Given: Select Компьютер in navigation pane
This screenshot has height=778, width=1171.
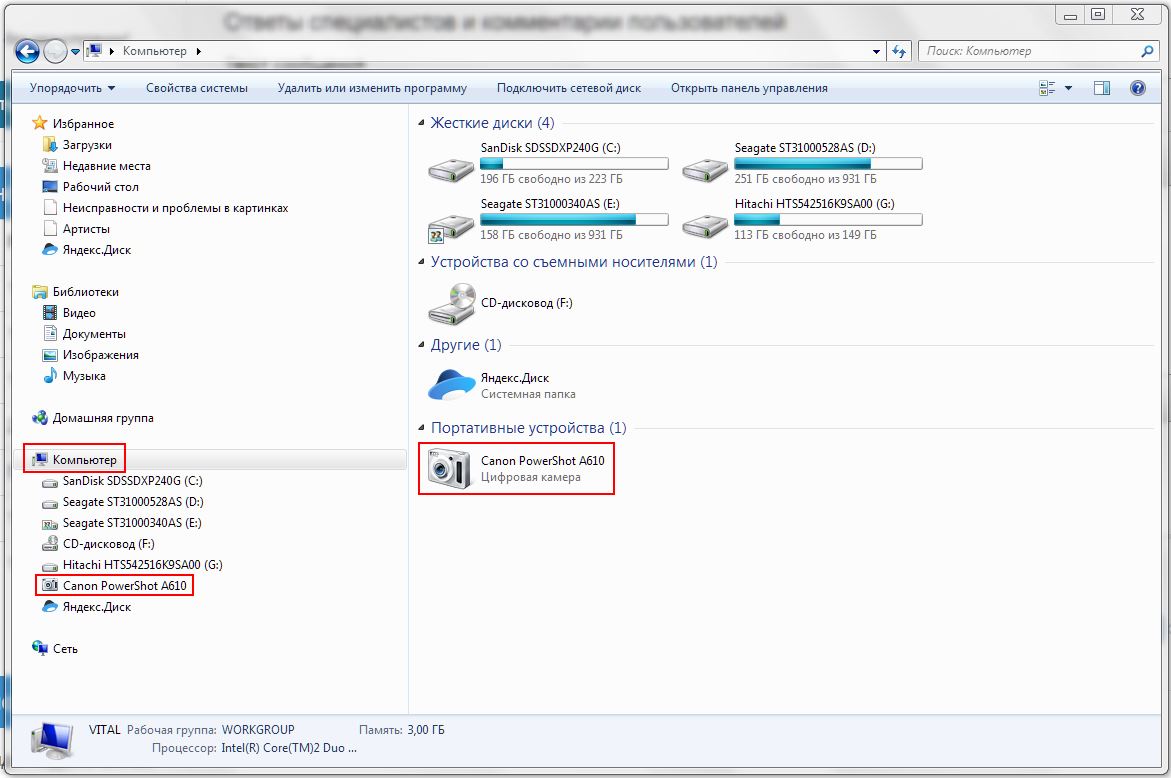Looking at the screenshot, I should click(x=75, y=460).
